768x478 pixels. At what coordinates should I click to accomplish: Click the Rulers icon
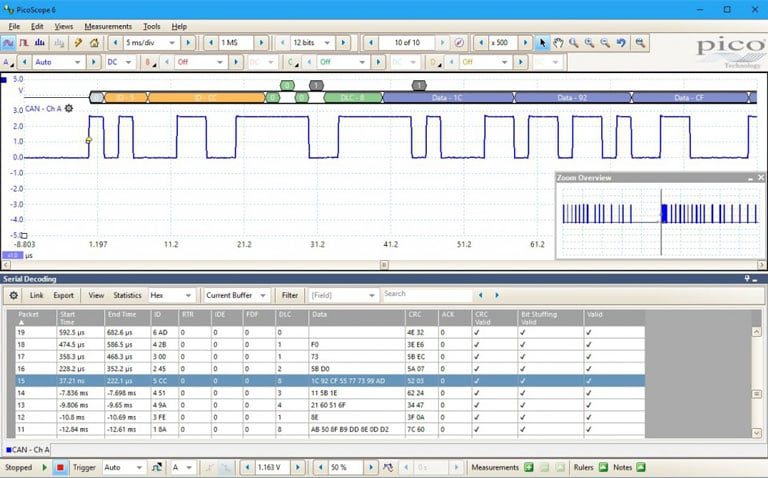point(603,468)
